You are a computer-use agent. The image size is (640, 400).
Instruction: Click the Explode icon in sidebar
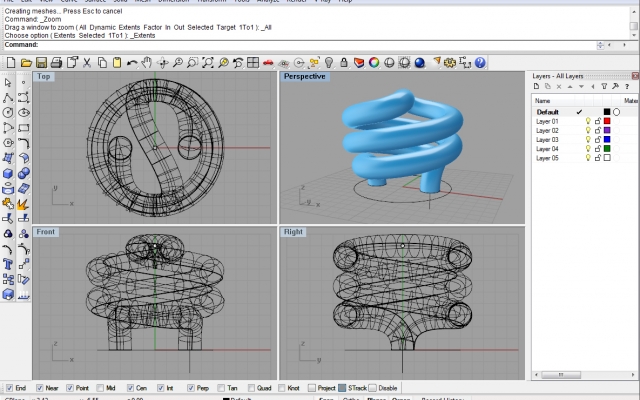coord(24,204)
